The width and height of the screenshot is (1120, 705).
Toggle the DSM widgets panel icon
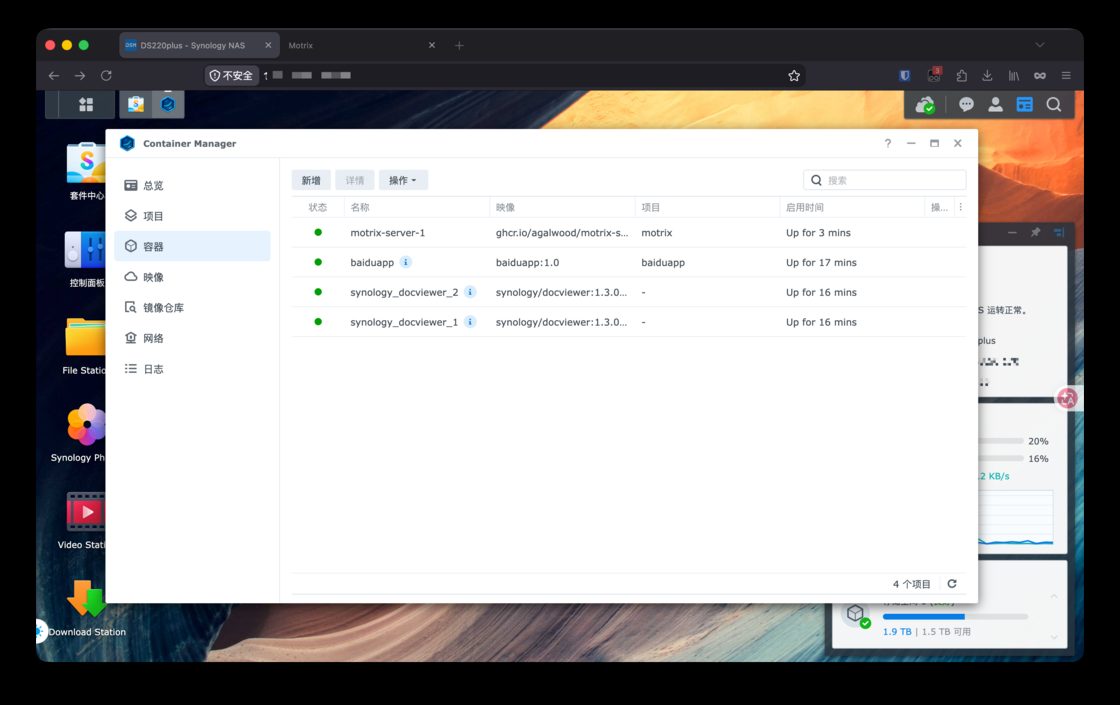tap(1024, 104)
